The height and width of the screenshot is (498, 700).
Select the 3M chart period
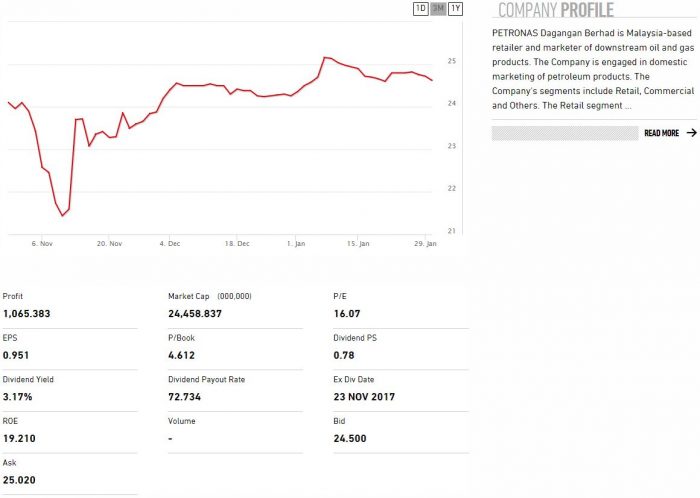pyautogui.click(x=438, y=9)
